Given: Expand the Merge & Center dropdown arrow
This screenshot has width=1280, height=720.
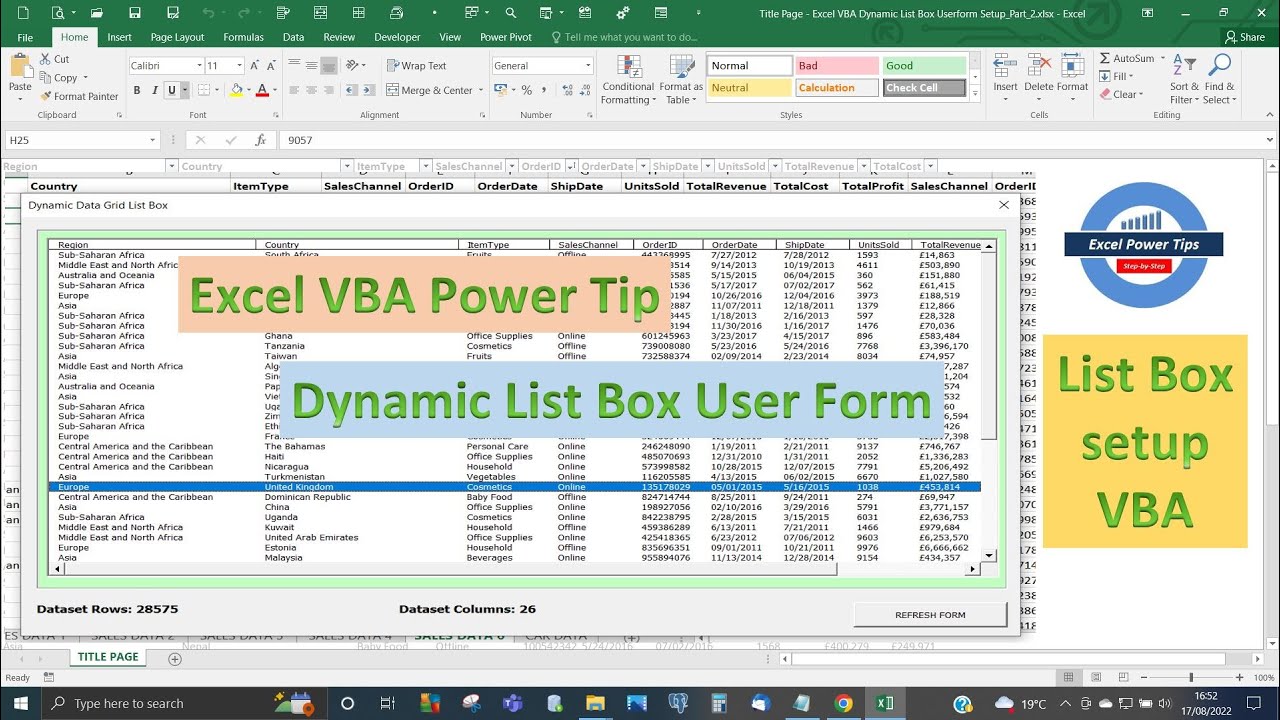Looking at the screenshot, I should (481, 90).
